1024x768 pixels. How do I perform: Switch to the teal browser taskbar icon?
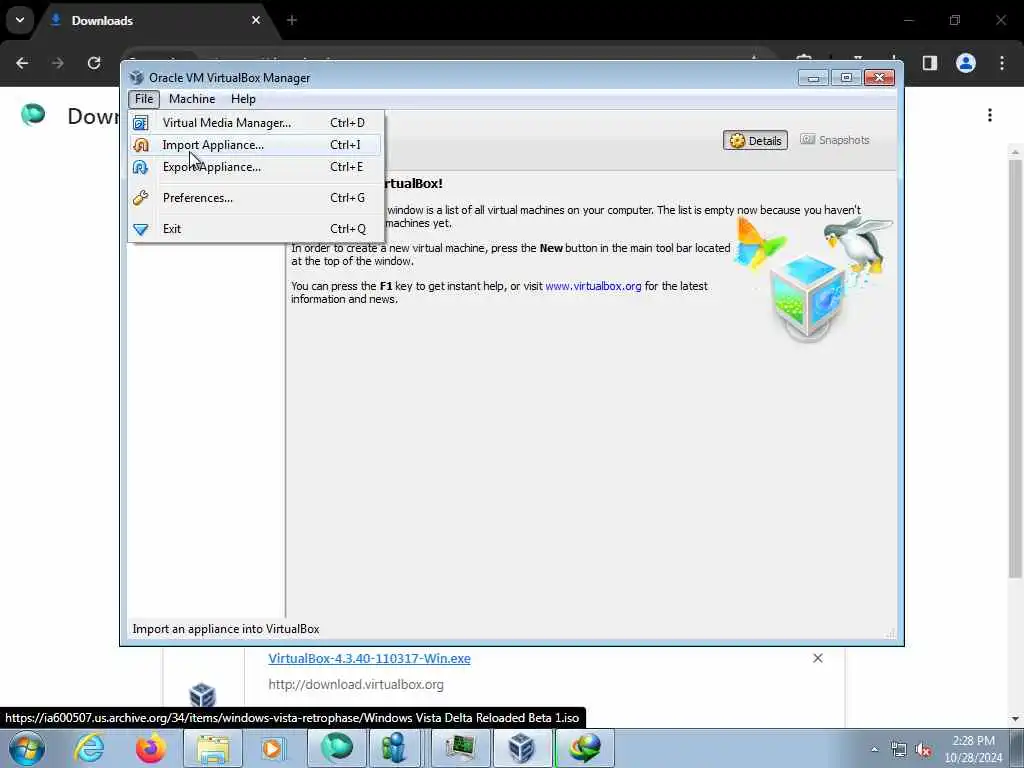coord(336,748)
